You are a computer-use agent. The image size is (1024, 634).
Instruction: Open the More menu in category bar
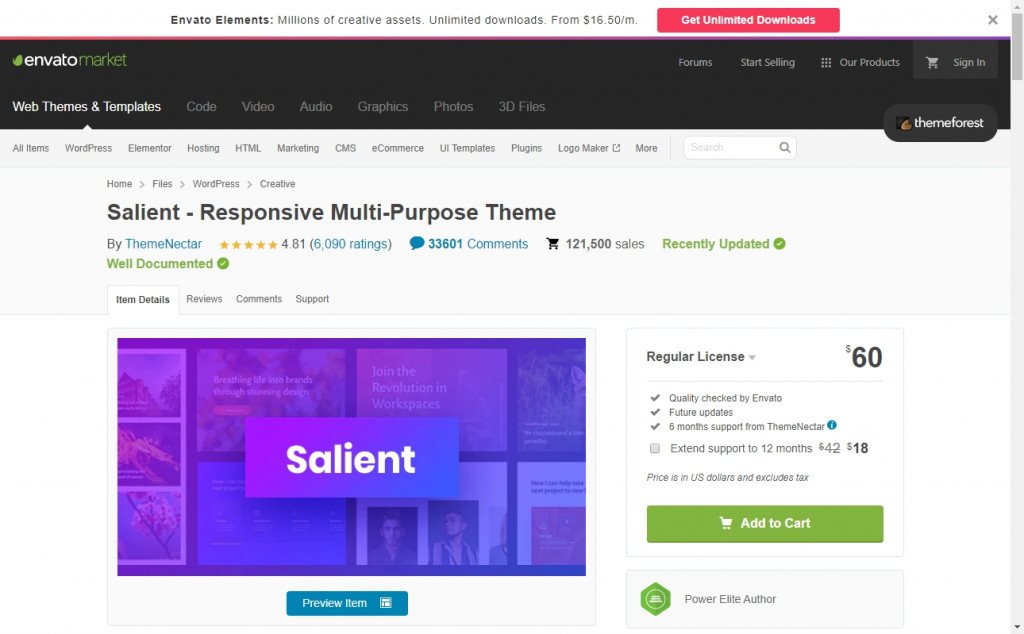[646, 148]
